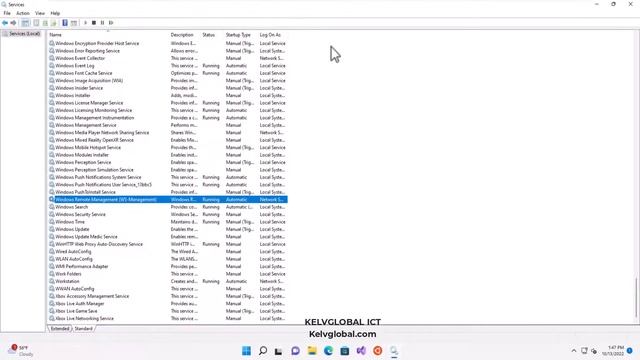This screenshot has height=360, width=640.
Task: Click the Forward arrow in the toolbar
Action: (x=13, y=23)
